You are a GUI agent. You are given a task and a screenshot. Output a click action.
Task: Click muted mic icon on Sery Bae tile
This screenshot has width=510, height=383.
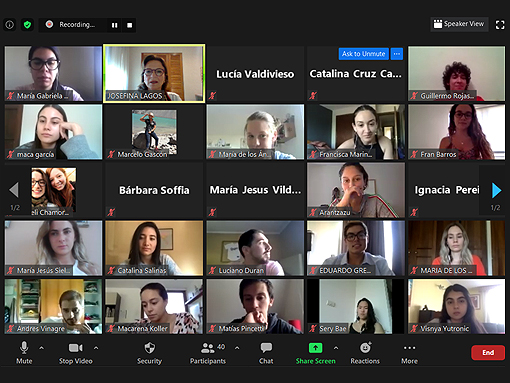pyautogui.click(x=313, y=329)
